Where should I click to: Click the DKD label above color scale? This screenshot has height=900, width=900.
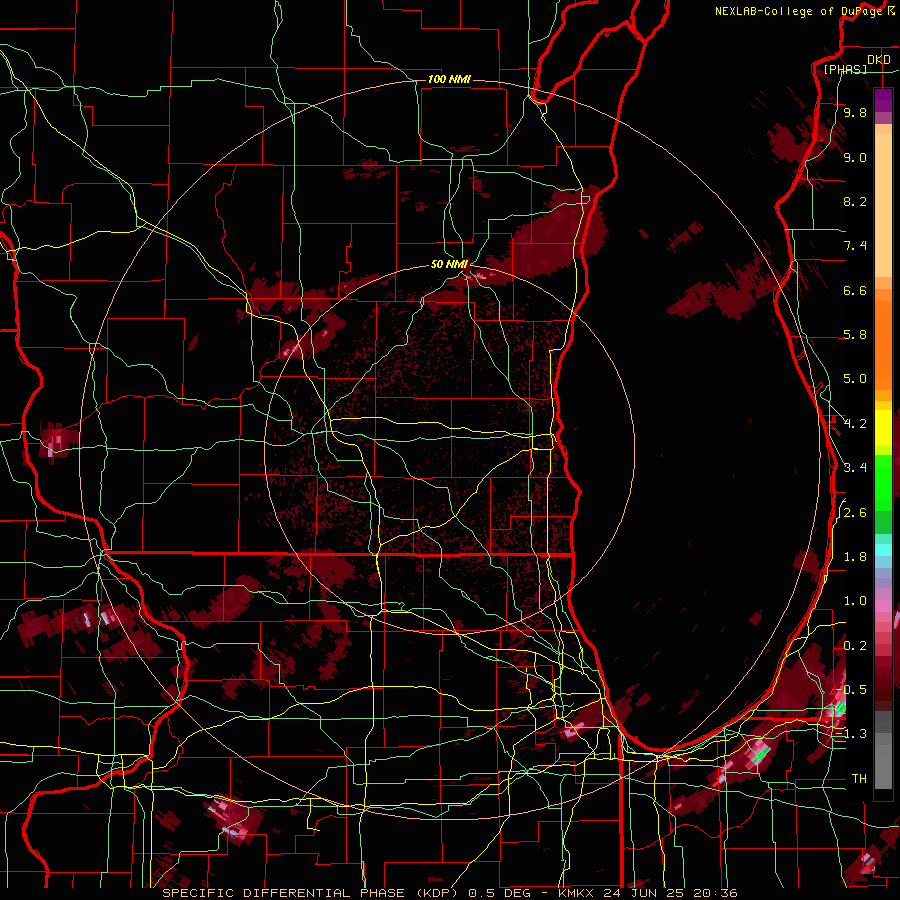878,59
